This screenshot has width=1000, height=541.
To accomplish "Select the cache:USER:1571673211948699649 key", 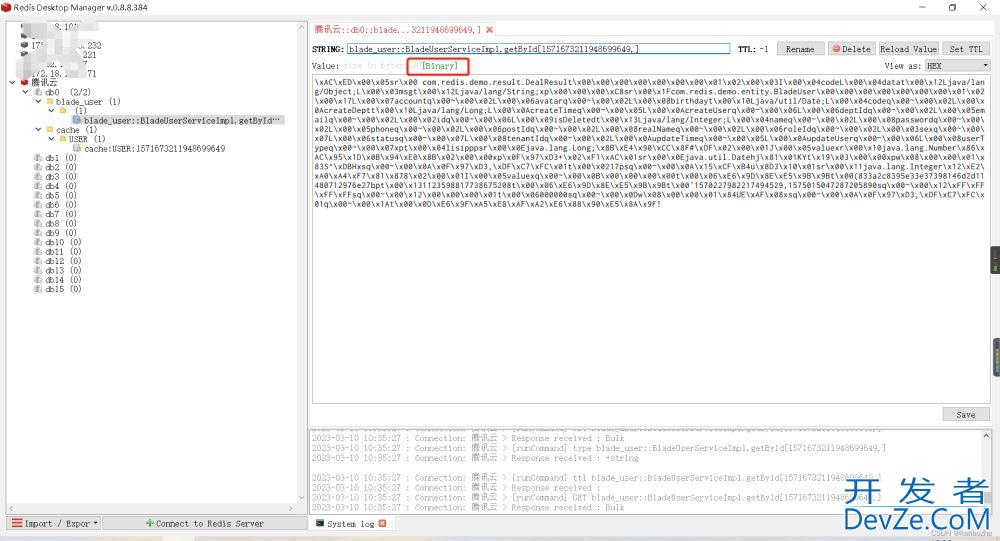I will pyautogui.click(x=154, y=148).
